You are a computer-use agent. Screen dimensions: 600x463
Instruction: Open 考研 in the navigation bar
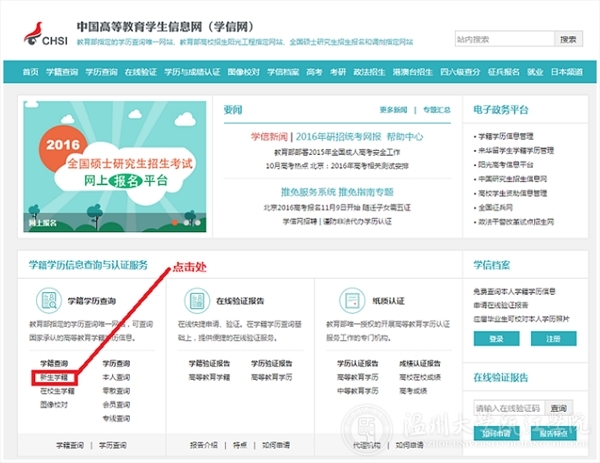[x=338, y=72]
